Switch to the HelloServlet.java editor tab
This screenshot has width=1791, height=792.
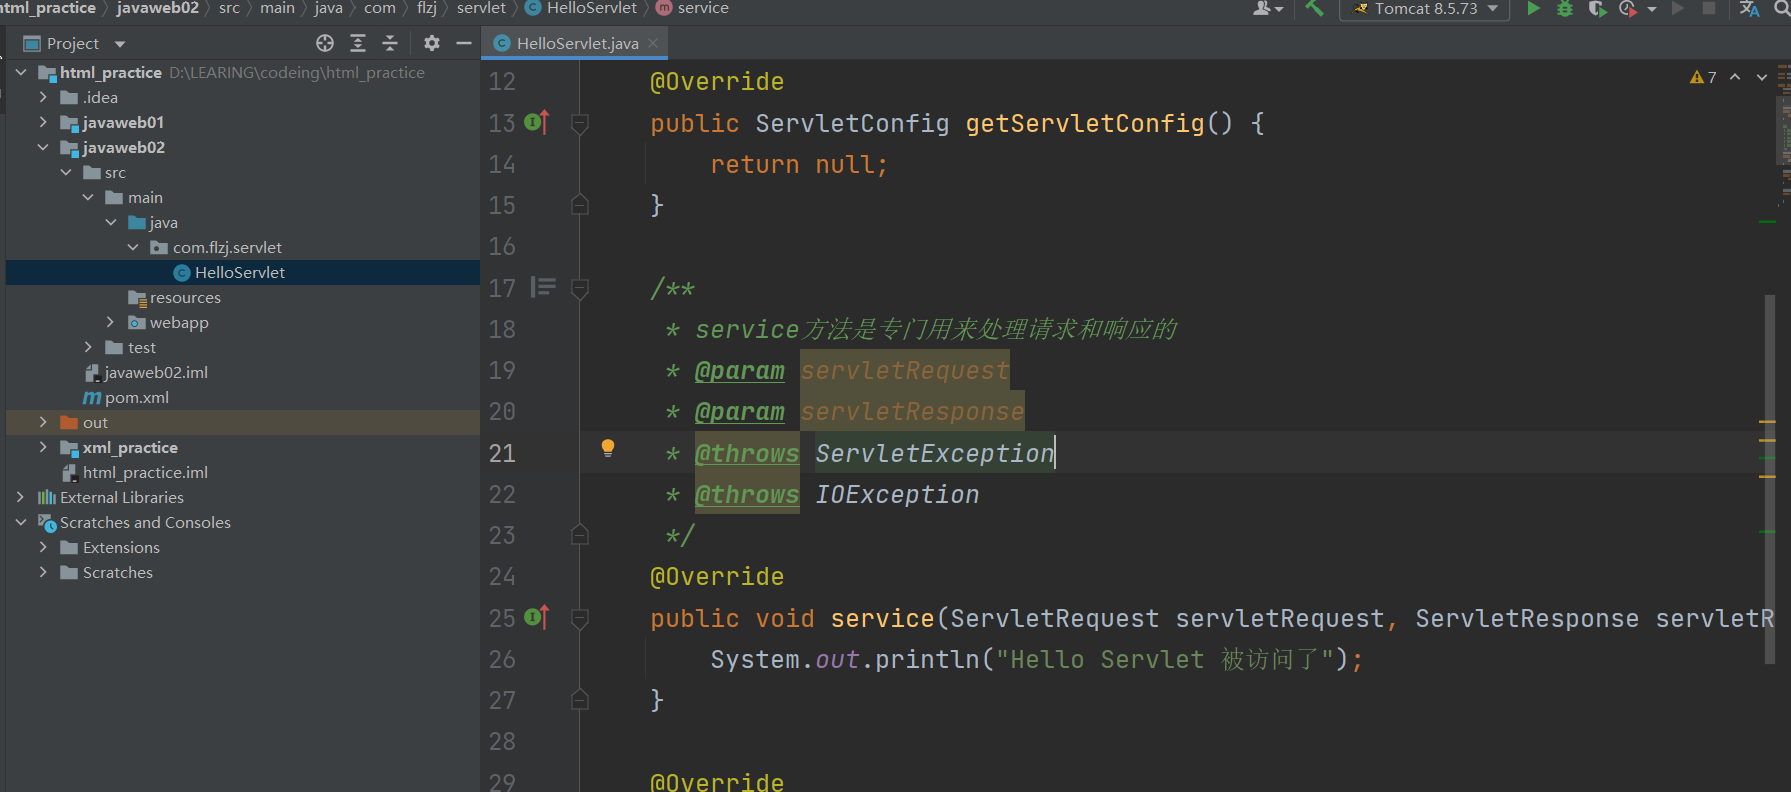[575, 43]
